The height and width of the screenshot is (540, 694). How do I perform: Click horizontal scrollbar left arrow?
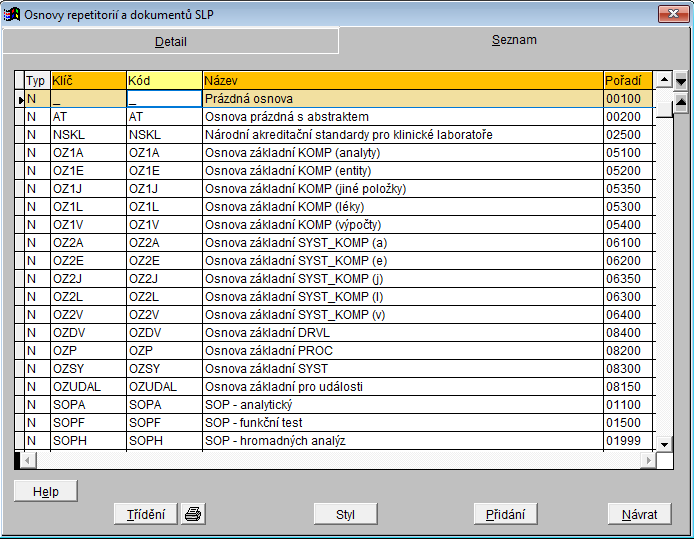tap(27, 460)
